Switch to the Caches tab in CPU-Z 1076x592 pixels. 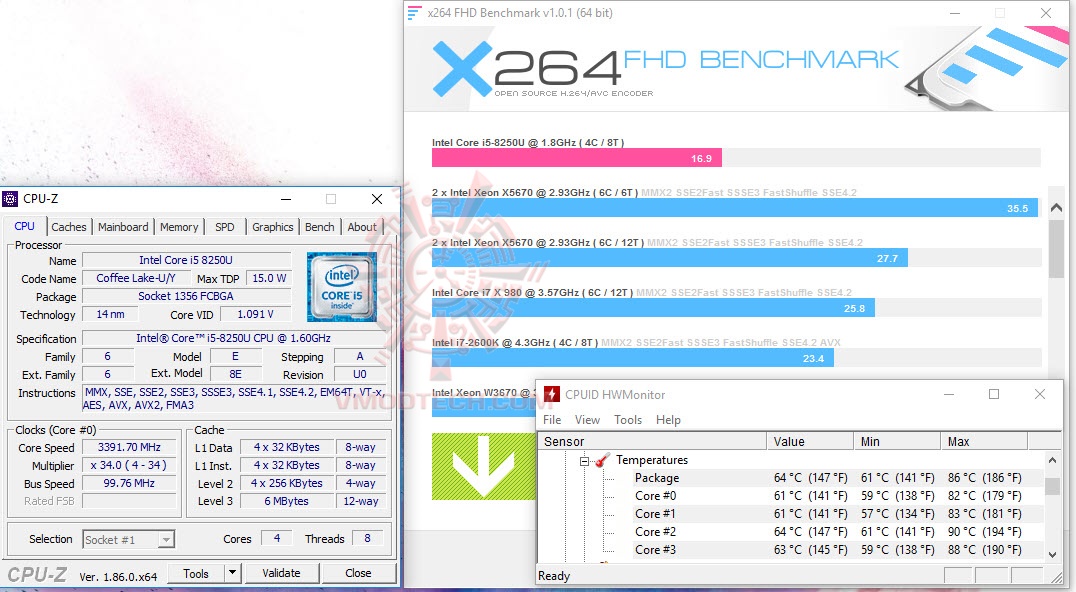point(69,227)
